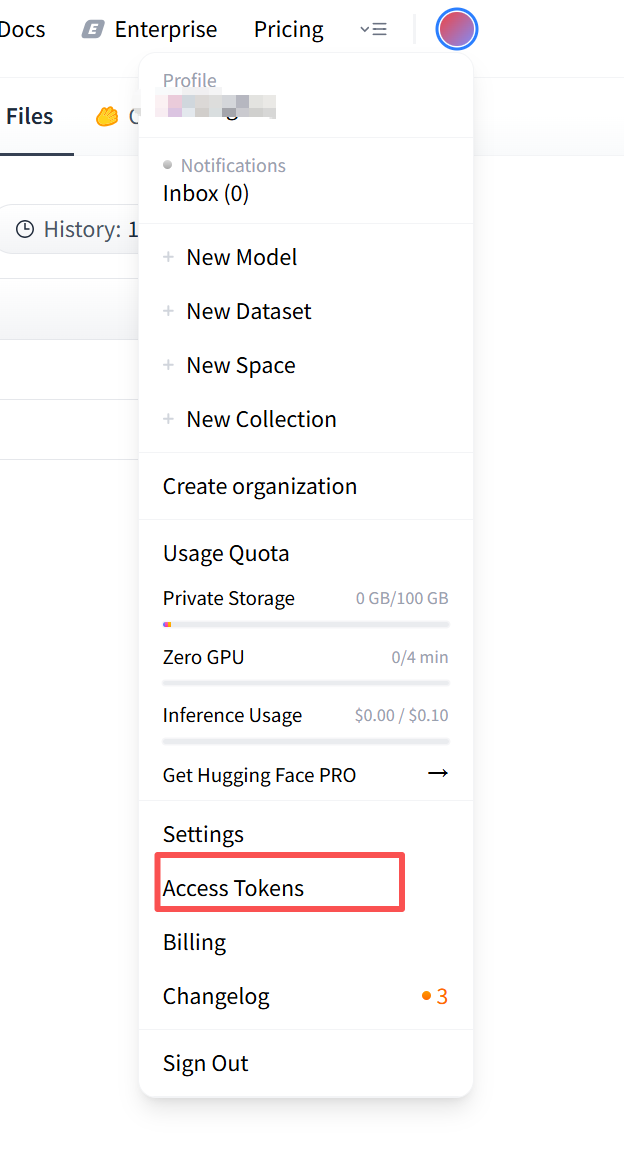The image size is (624, 1170).
Task: Sign Out of the account
Action: [x=205, y=1063]
